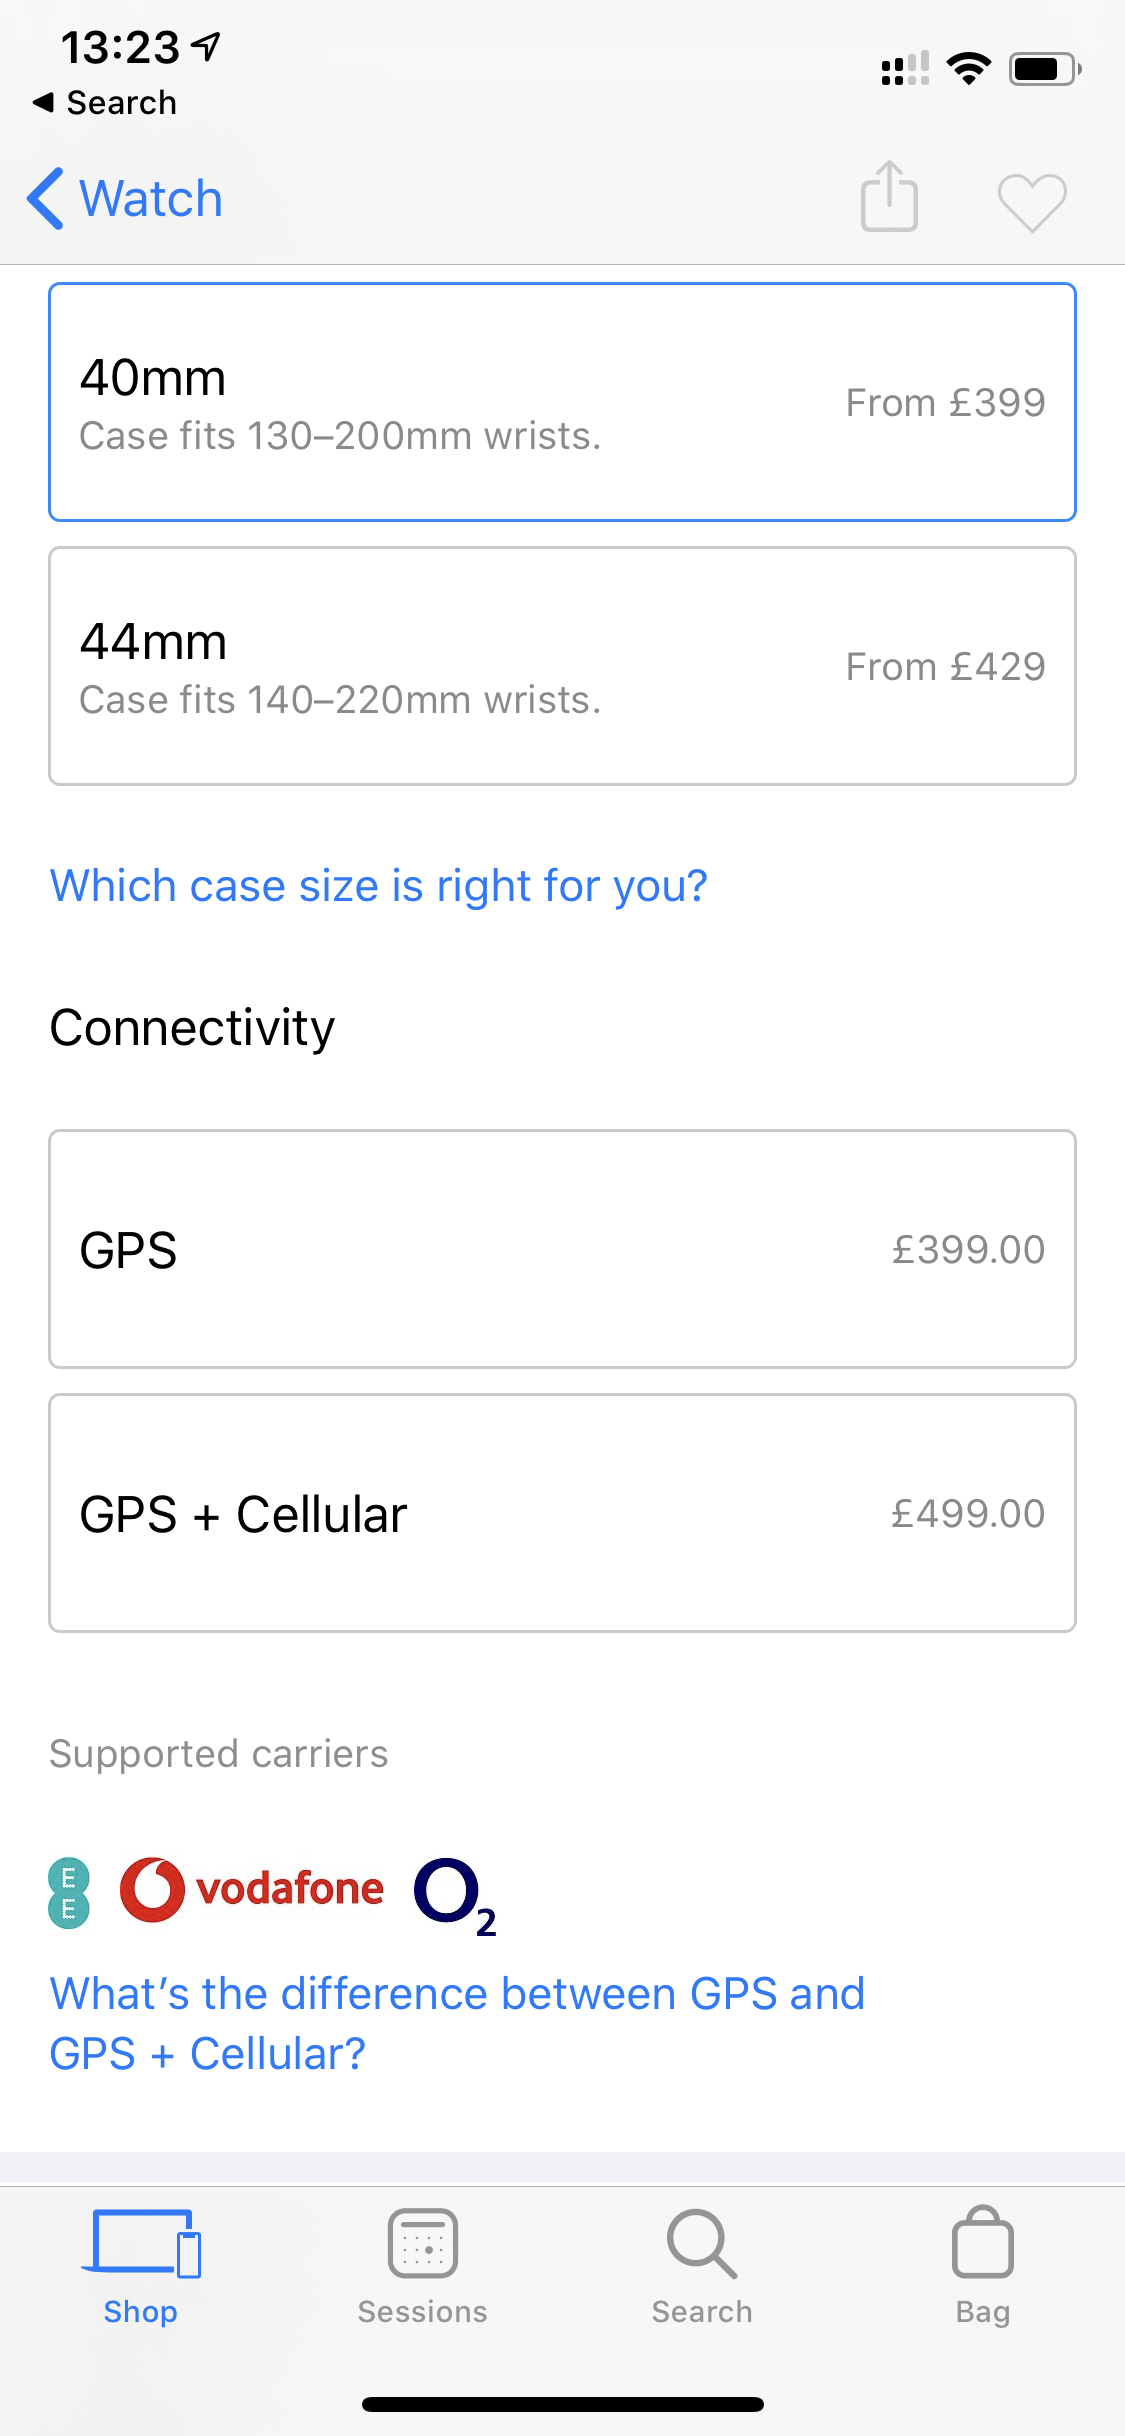Open the Shop tab
This screenshot has width=1125, height=2436.
click(x=141, y=2265)
